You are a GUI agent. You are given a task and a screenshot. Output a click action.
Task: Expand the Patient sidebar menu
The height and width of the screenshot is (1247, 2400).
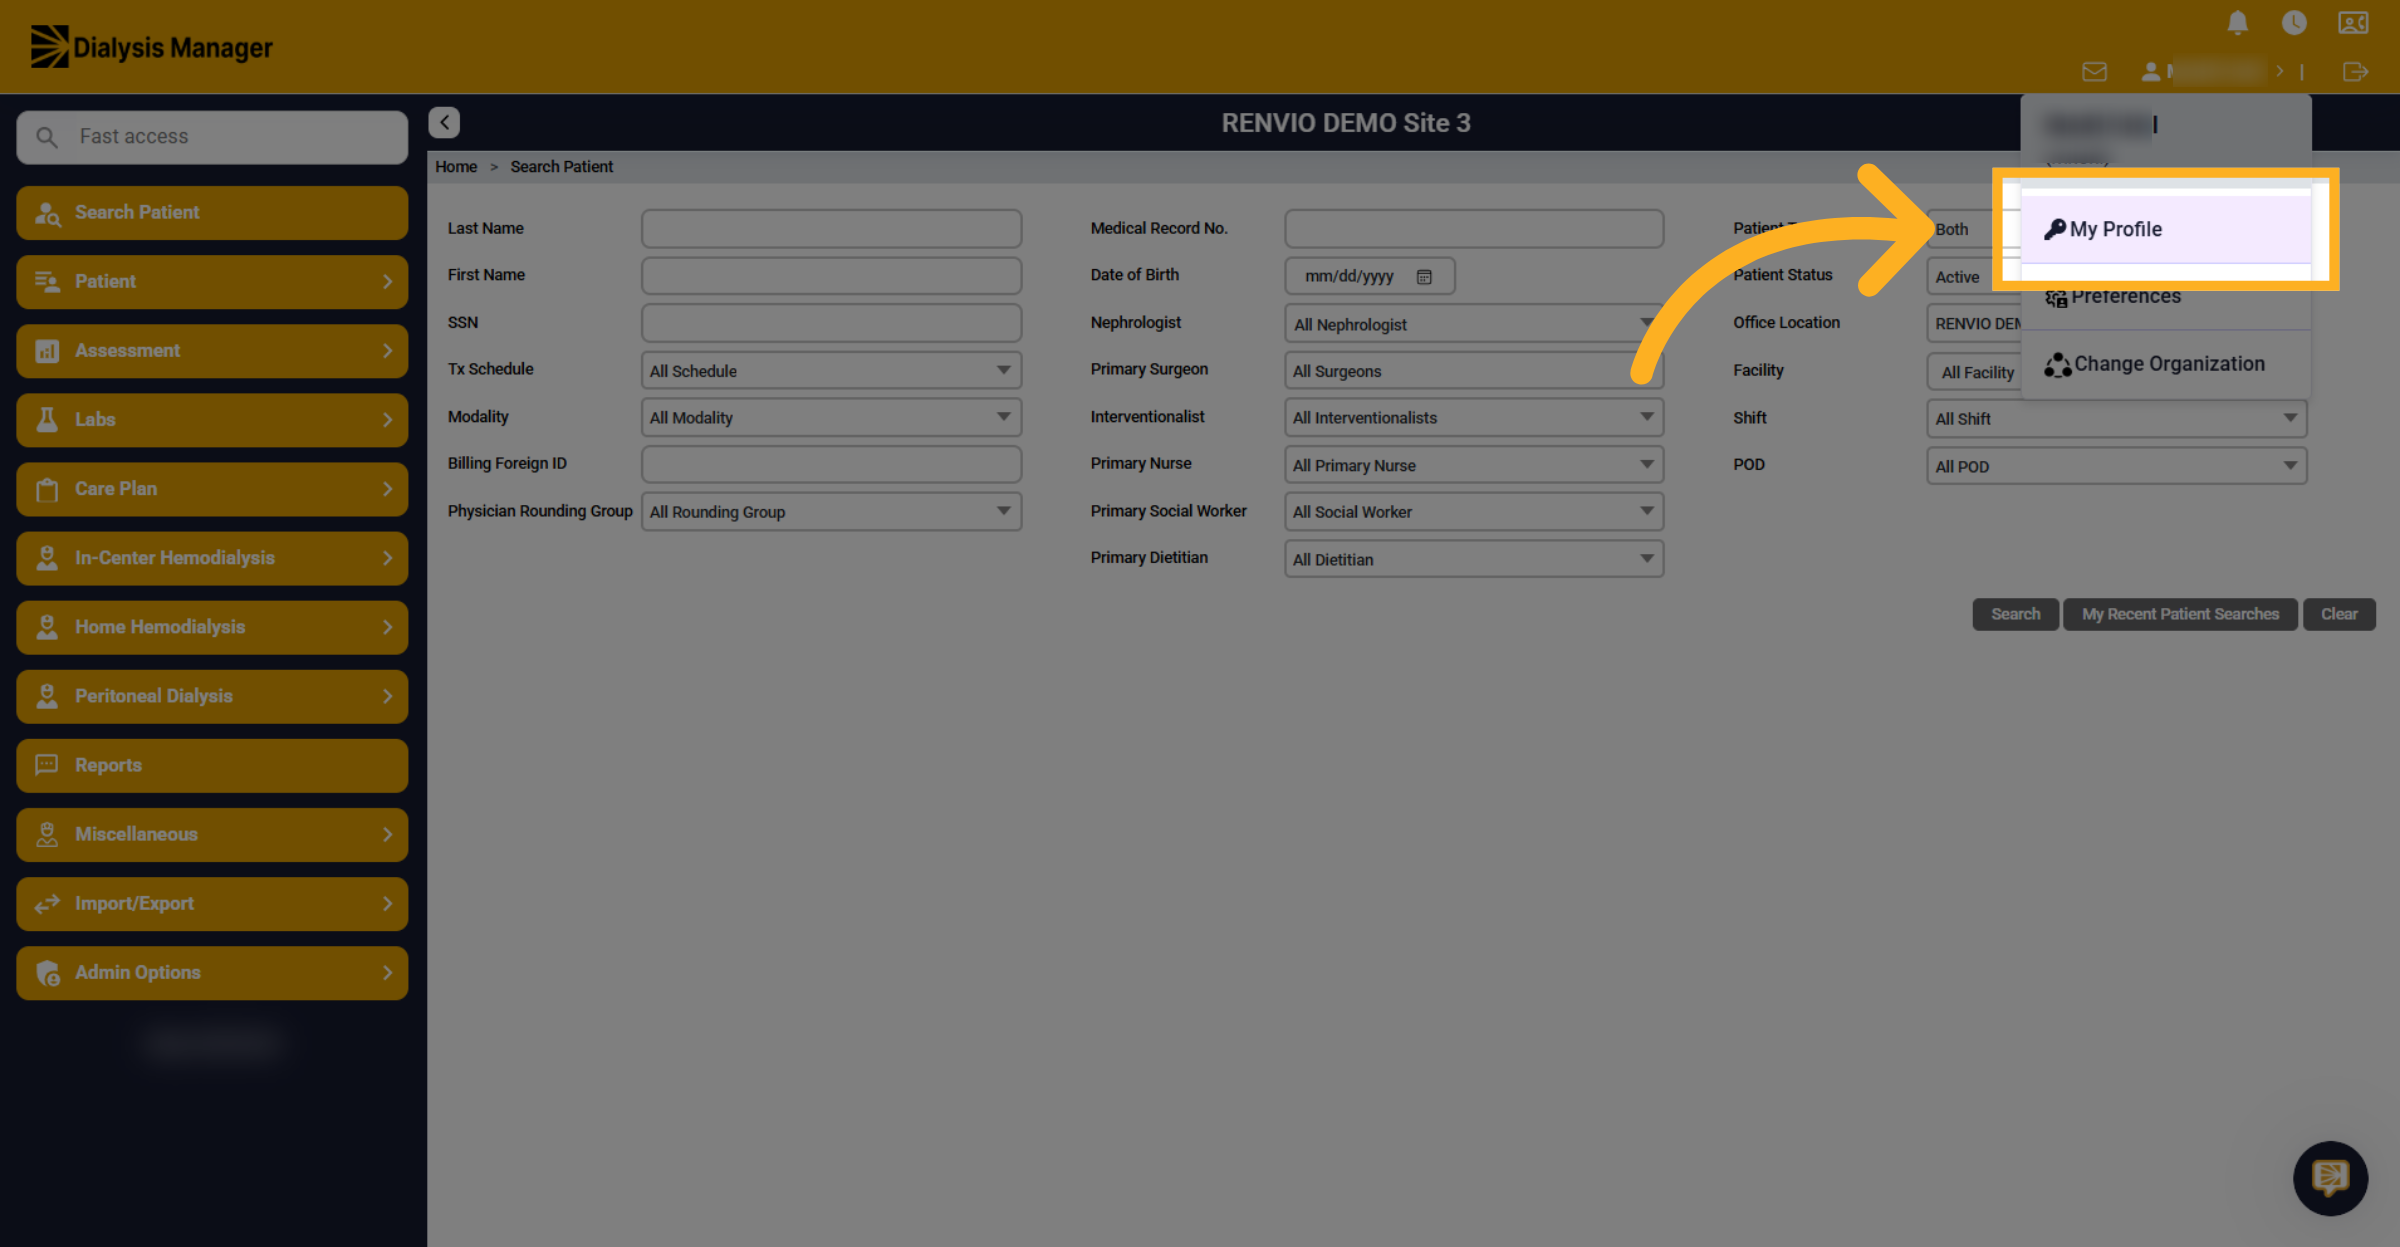(x=212, y=281)
